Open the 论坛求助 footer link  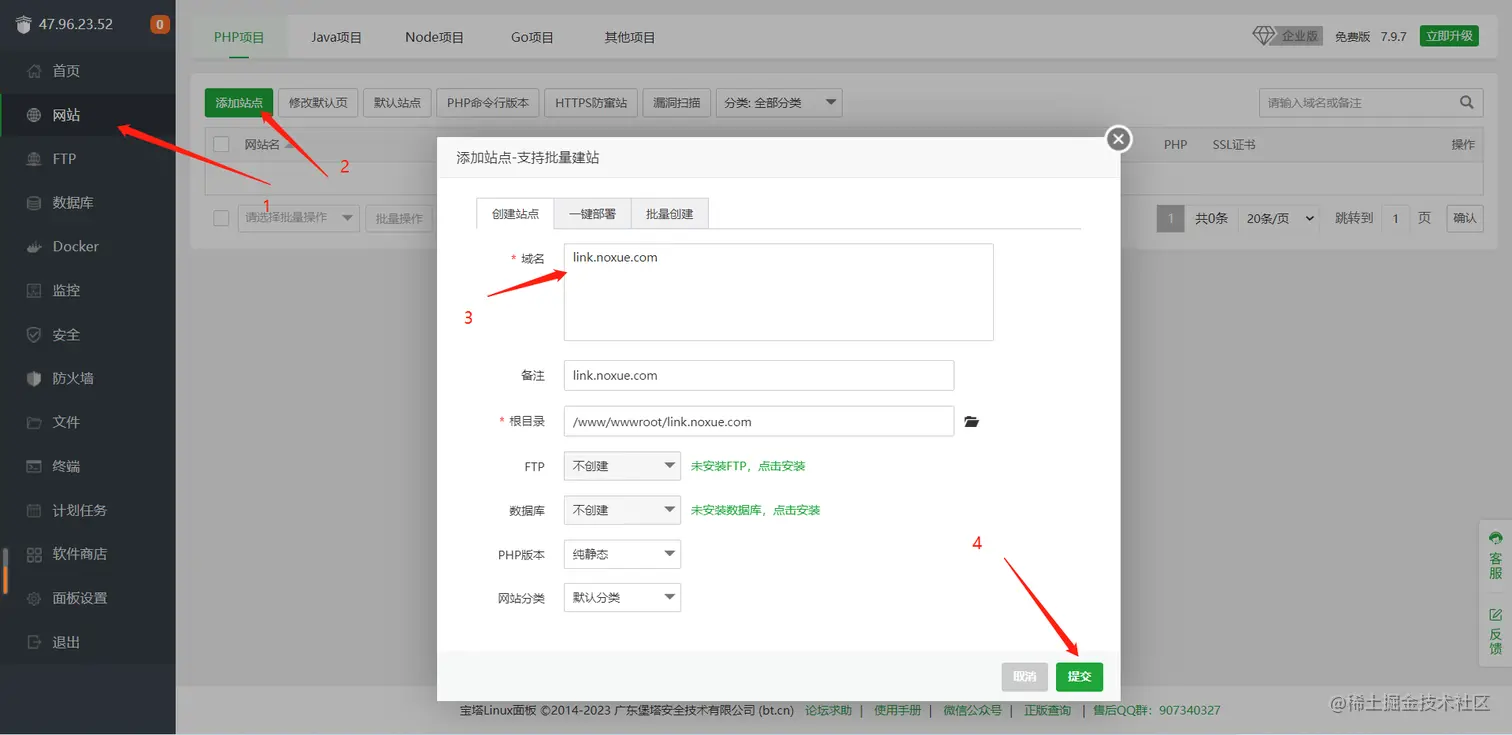point(828,710)
